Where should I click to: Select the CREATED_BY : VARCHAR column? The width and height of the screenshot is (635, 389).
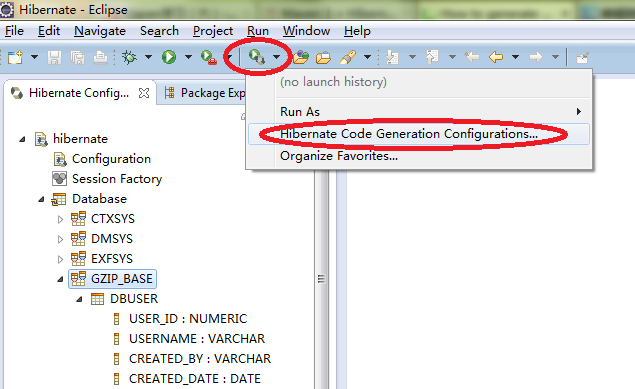200,359
